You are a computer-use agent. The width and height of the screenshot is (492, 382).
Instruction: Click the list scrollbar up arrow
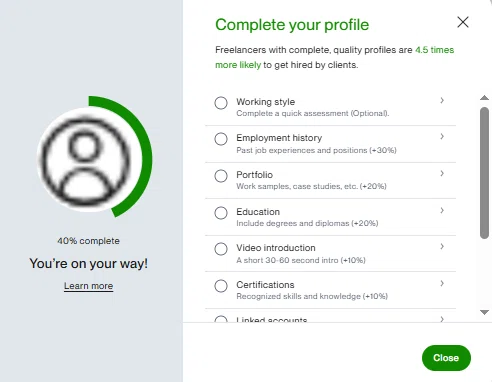[484, 98]
